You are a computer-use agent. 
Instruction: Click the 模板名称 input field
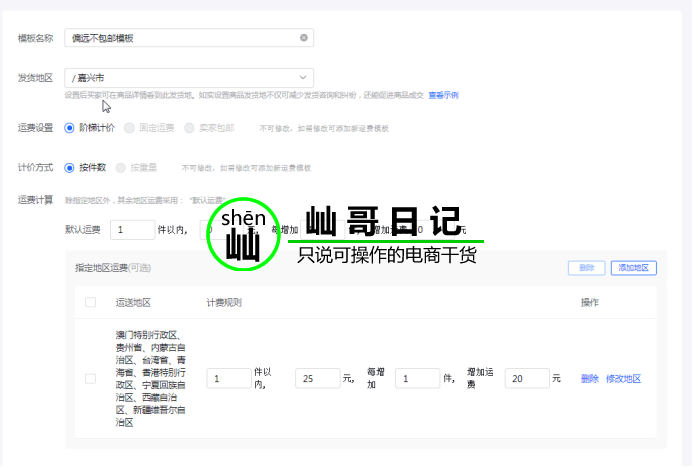(x=189, y=38)
